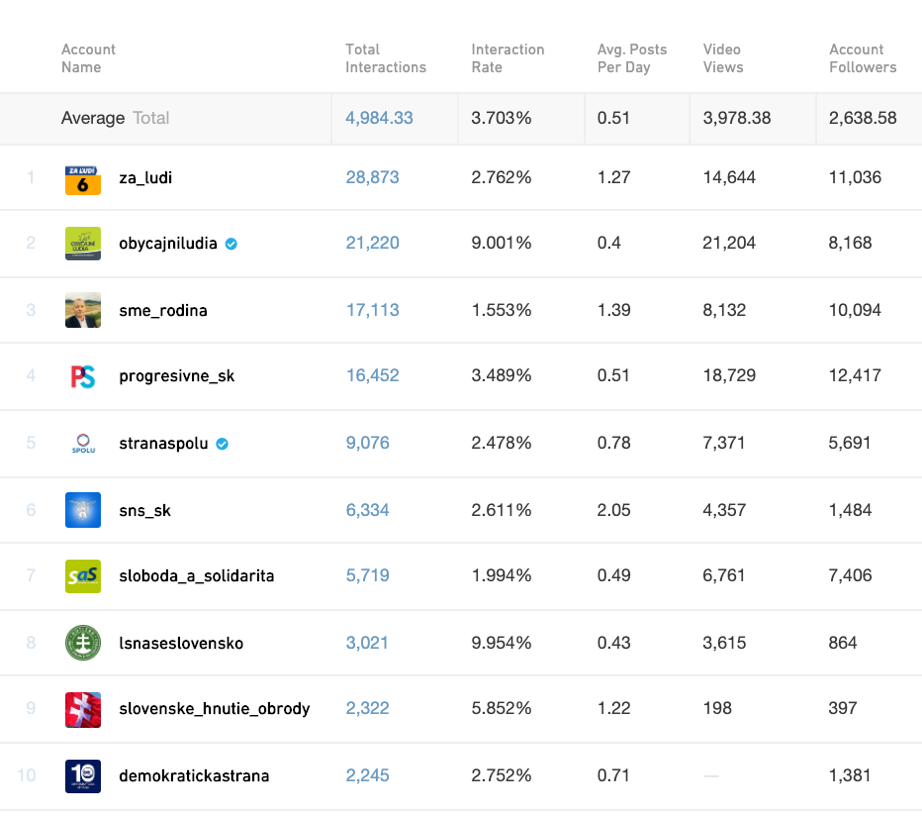
Task: Click demokratickastrana total interactions 2,245
Action: (x=368, y=776)
